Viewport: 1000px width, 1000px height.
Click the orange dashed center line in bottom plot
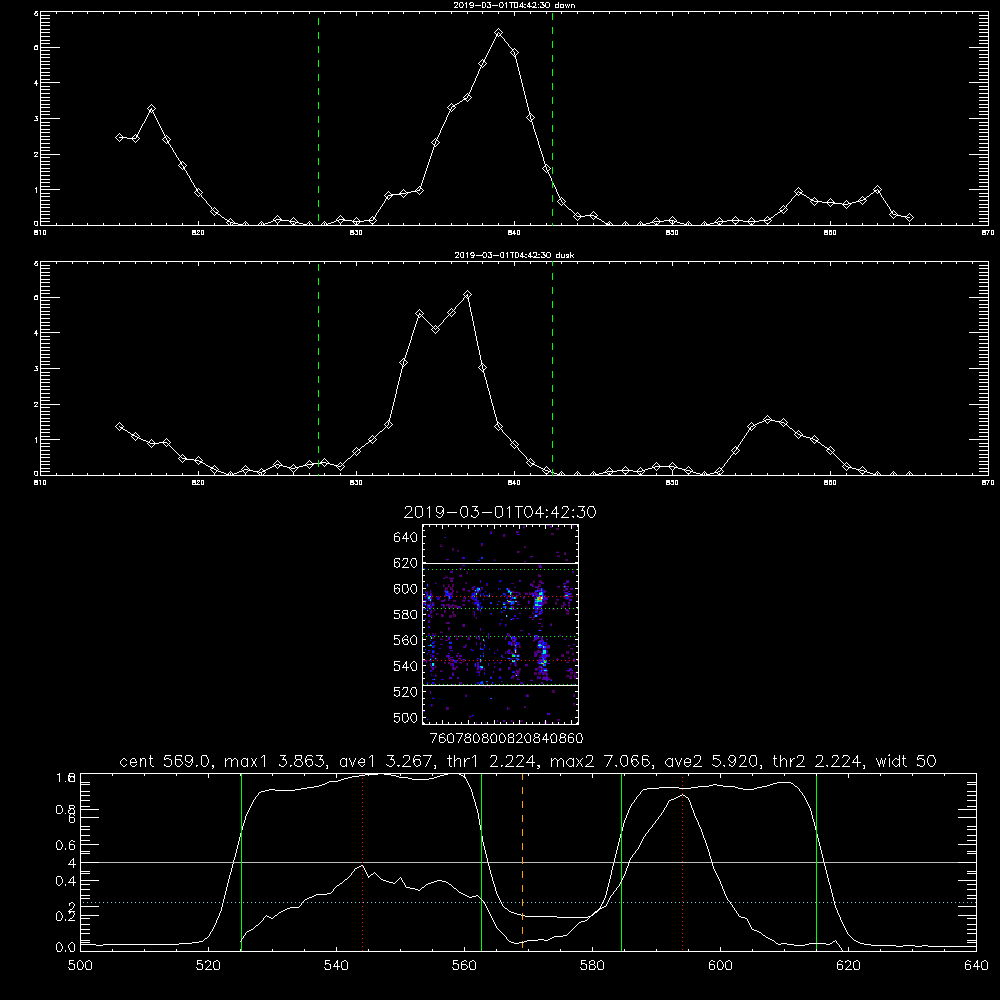[x=522, y=861]
